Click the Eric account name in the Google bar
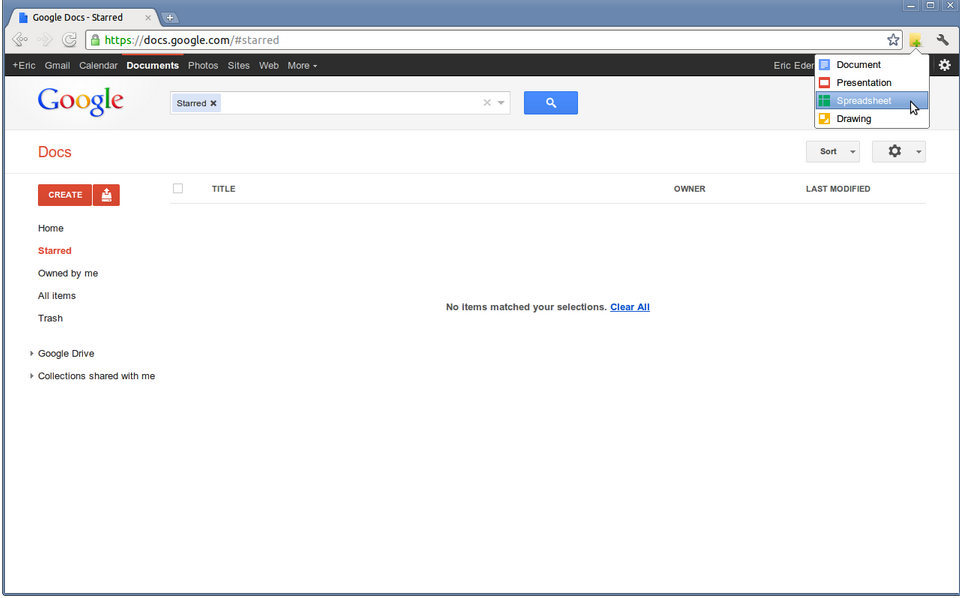Image resolution: width=960 pixels, height=598 pixels. tap(793, 65)
